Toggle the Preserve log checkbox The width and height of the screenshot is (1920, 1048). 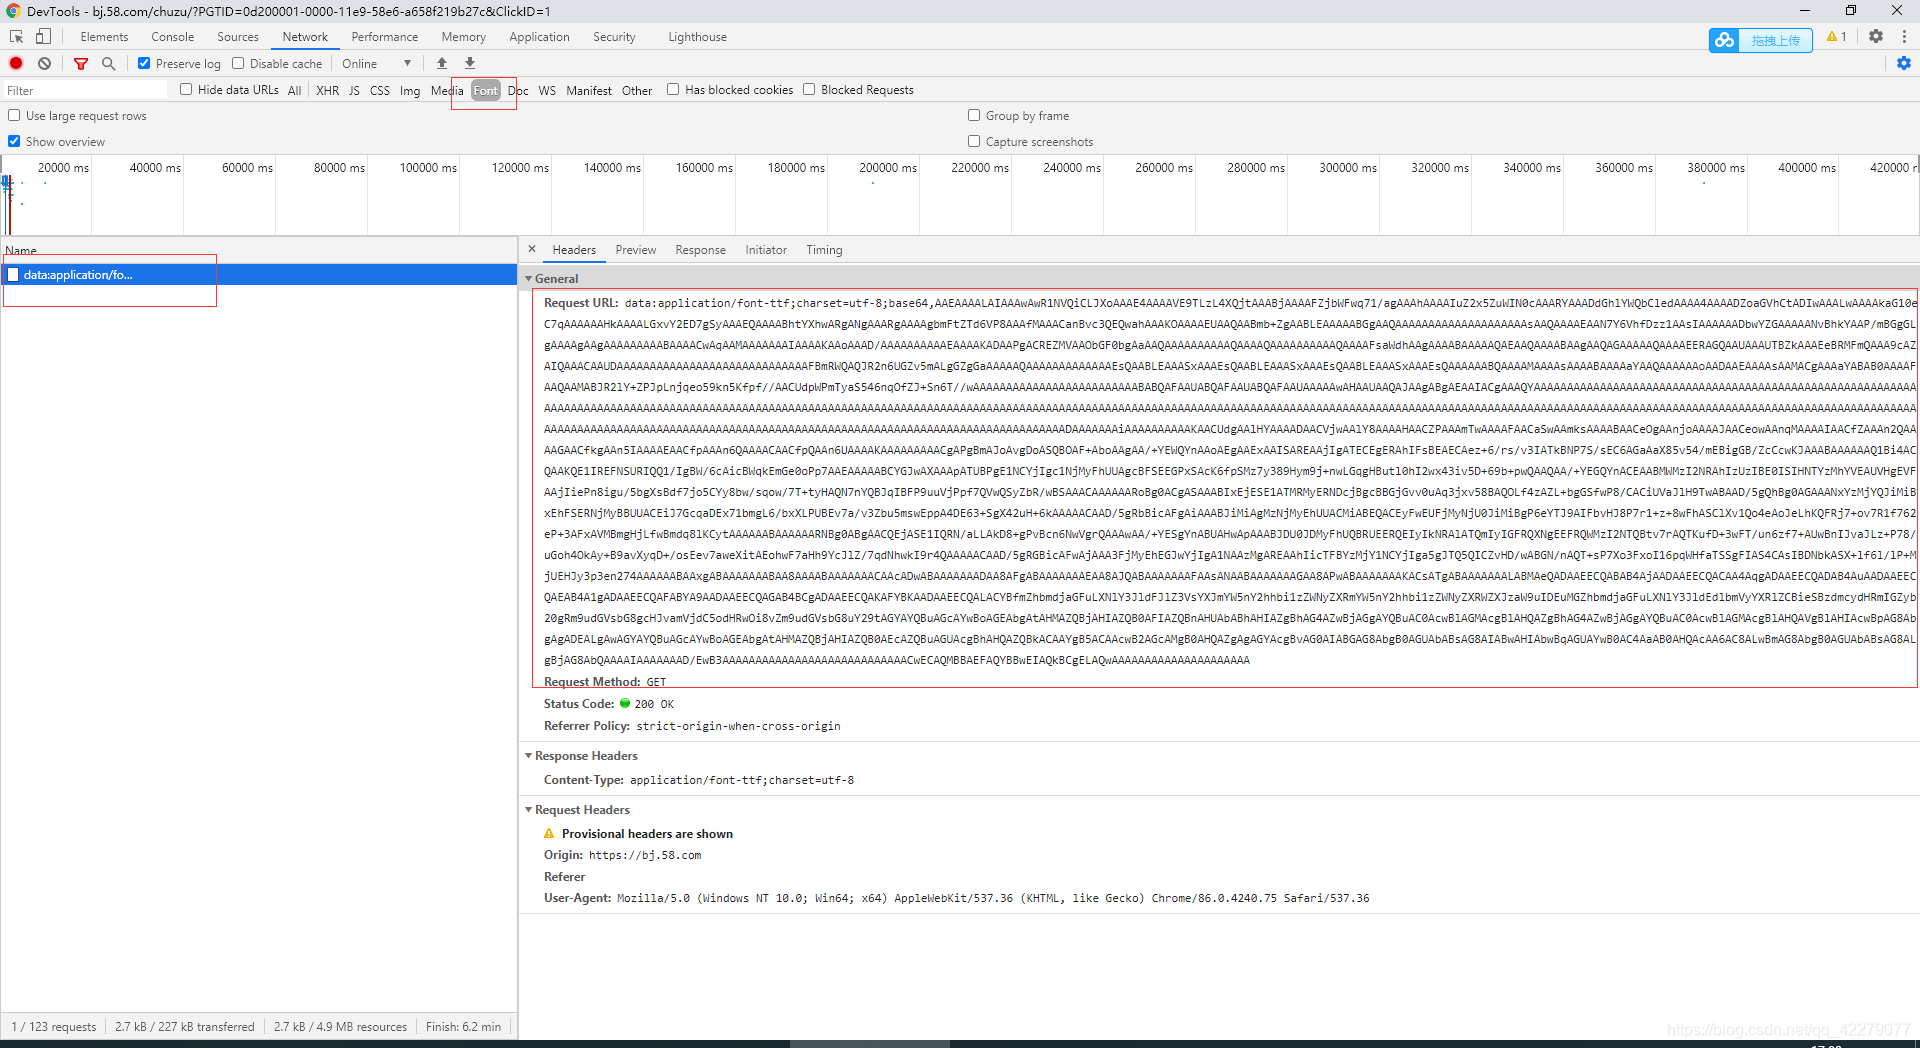144,63
